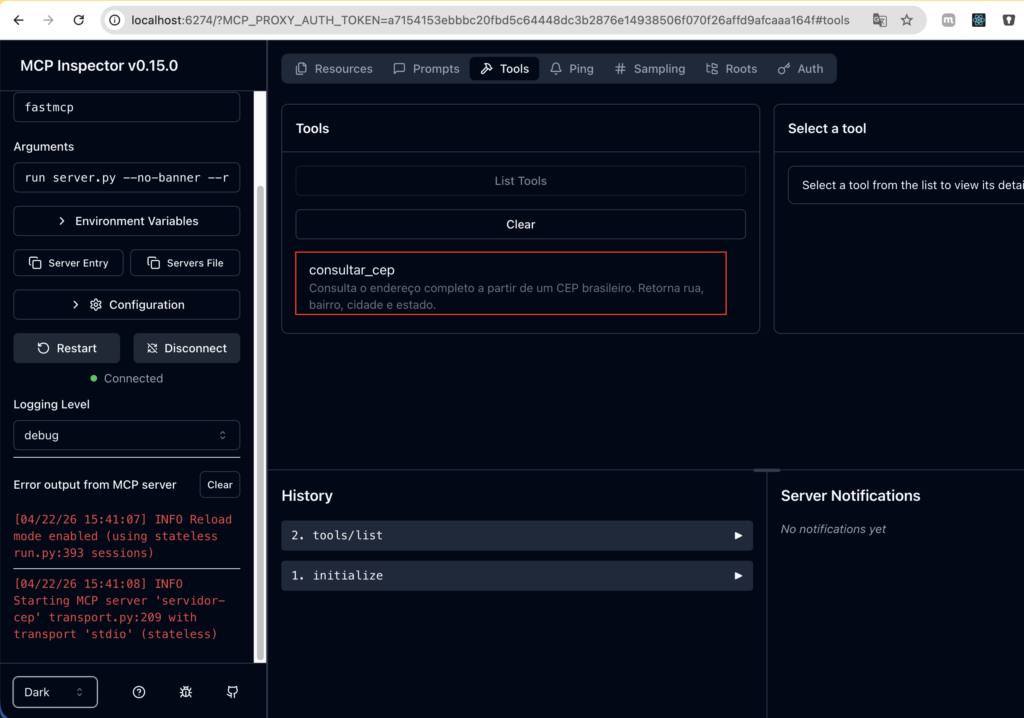Open the Dark theme selector
The image size is (1024, 718).
(x=55, y=692)
